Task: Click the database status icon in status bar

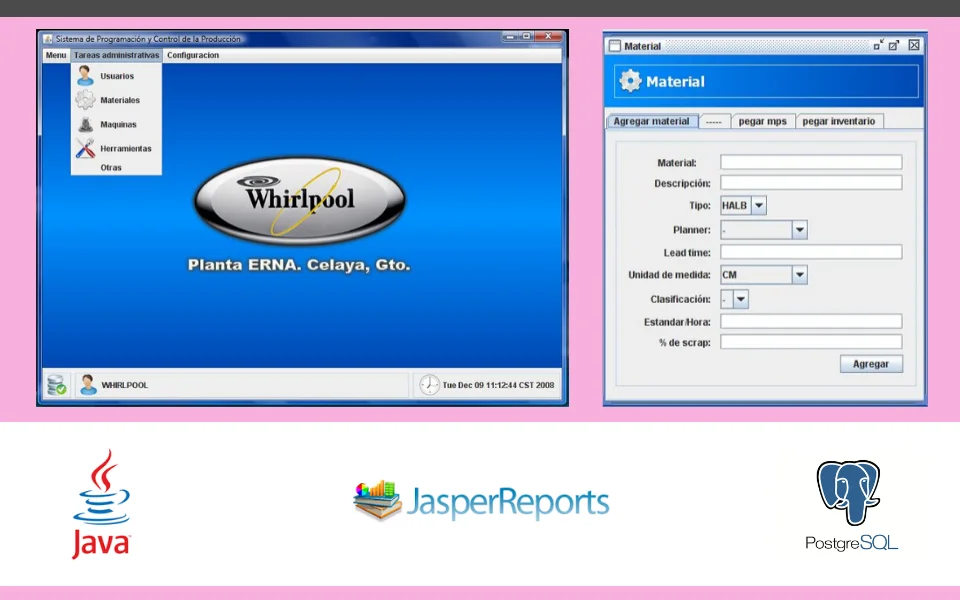Action: click(57, 385)
